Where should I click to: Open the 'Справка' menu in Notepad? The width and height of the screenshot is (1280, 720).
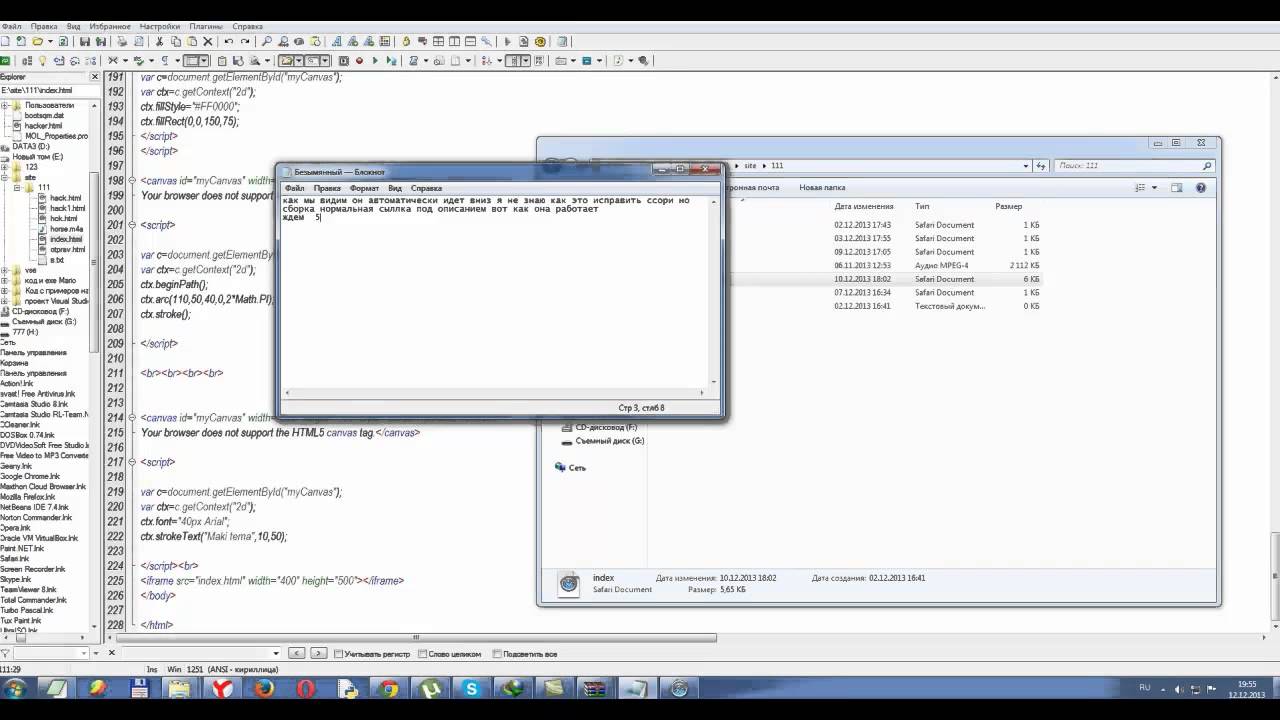(426, 188)
